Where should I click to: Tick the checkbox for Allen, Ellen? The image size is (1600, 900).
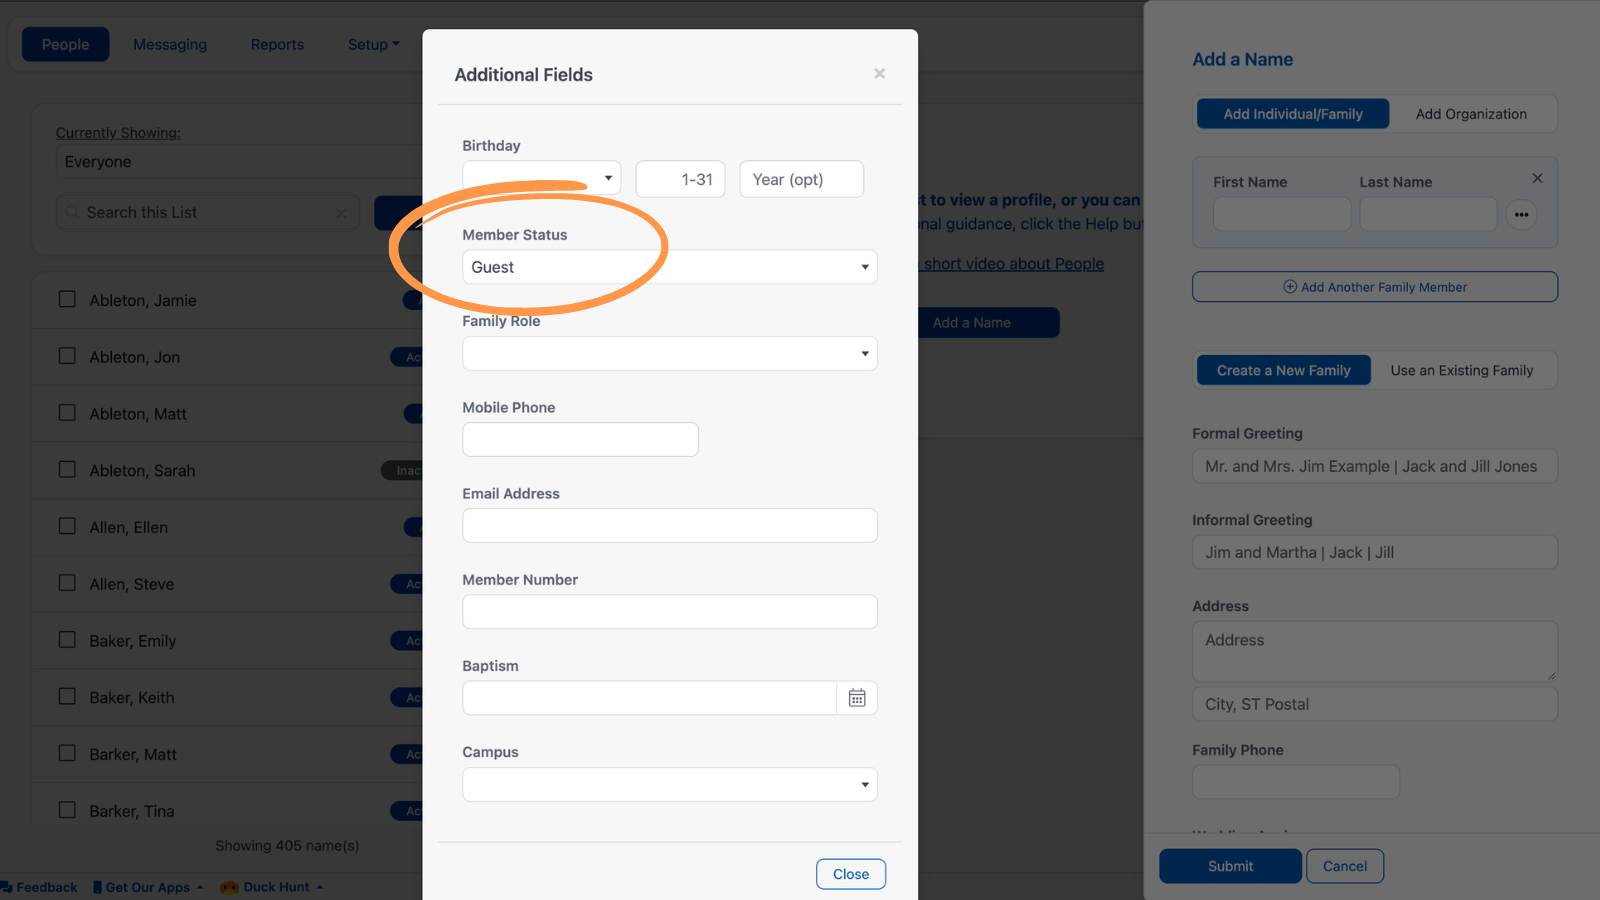[x=67, y=526]
